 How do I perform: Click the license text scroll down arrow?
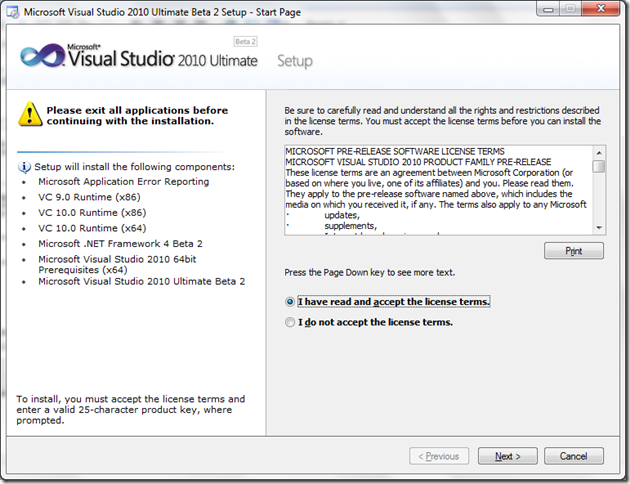pos(599,228)
